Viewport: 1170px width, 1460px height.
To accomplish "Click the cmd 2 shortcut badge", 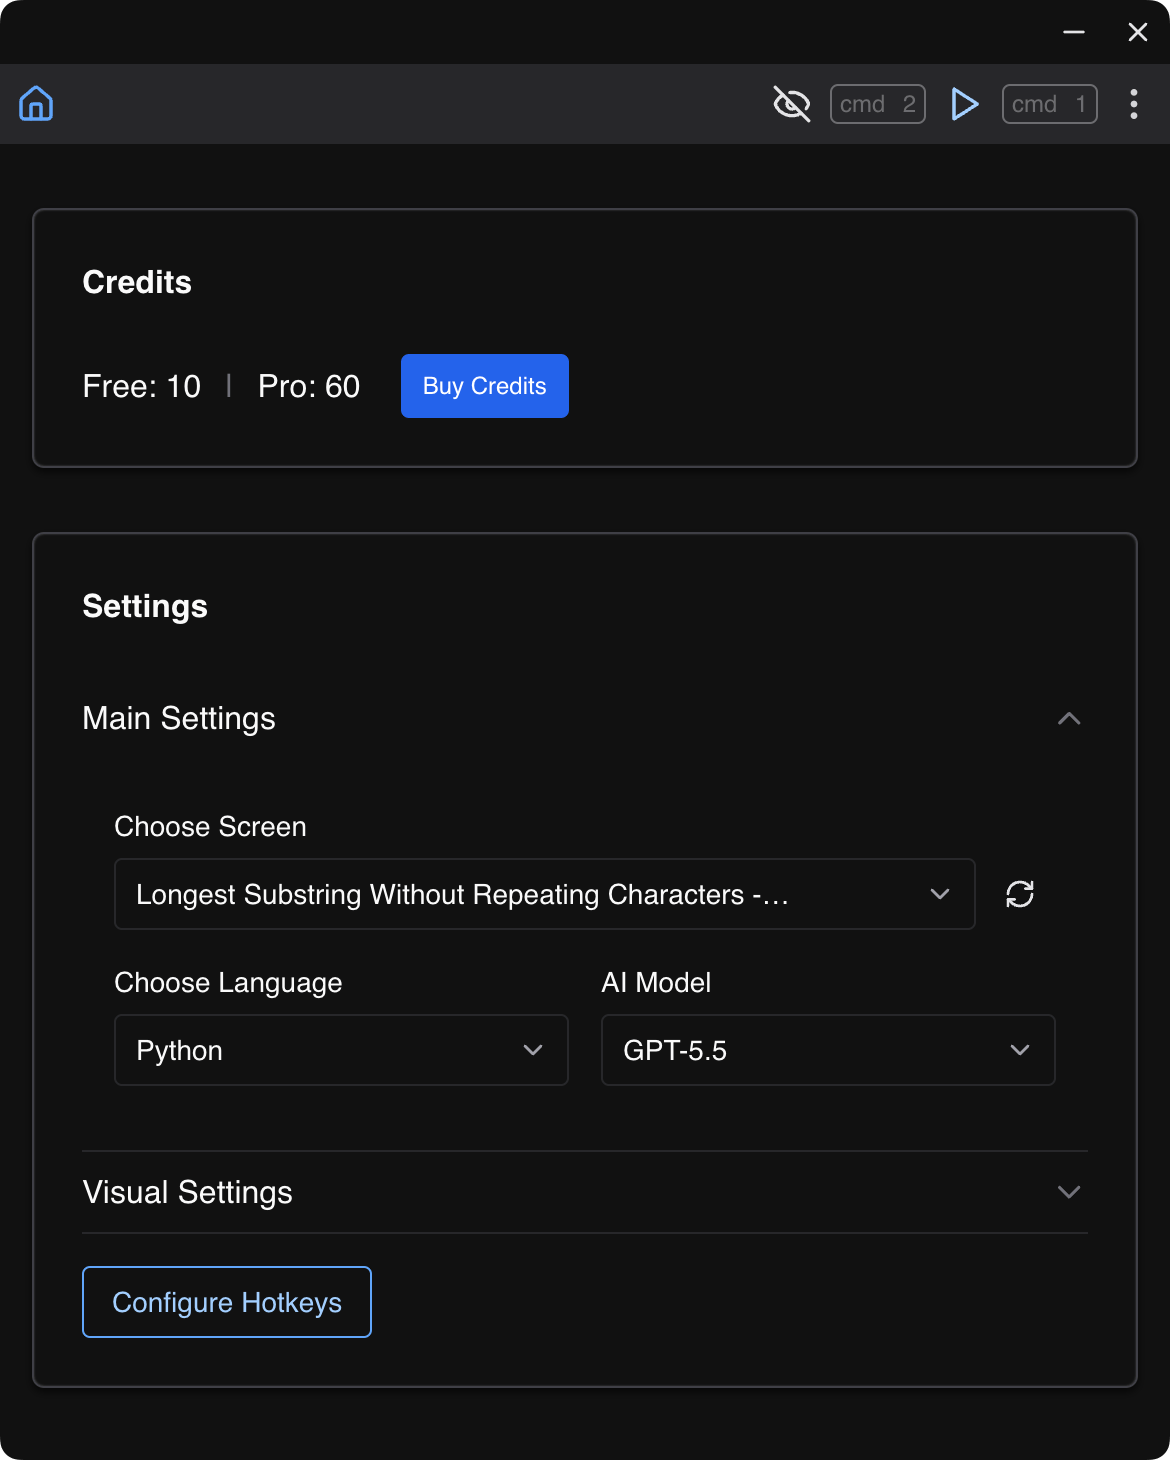I will [878, 104].
